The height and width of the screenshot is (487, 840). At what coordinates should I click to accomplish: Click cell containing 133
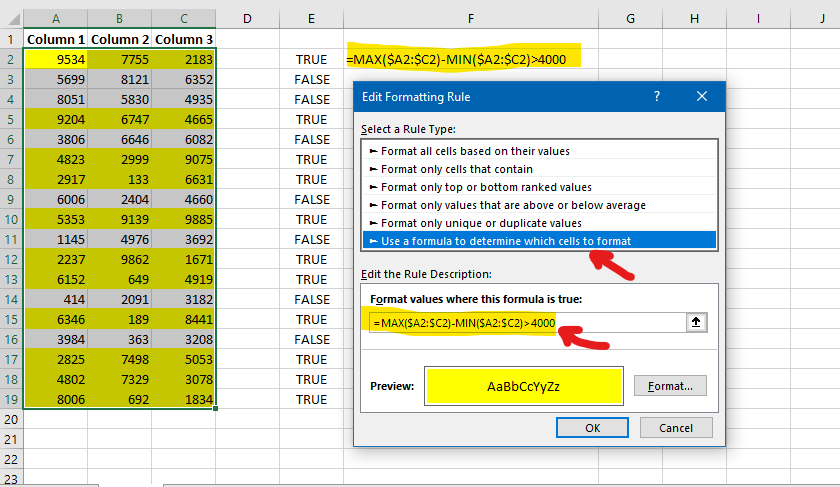(x=119, y=179)
